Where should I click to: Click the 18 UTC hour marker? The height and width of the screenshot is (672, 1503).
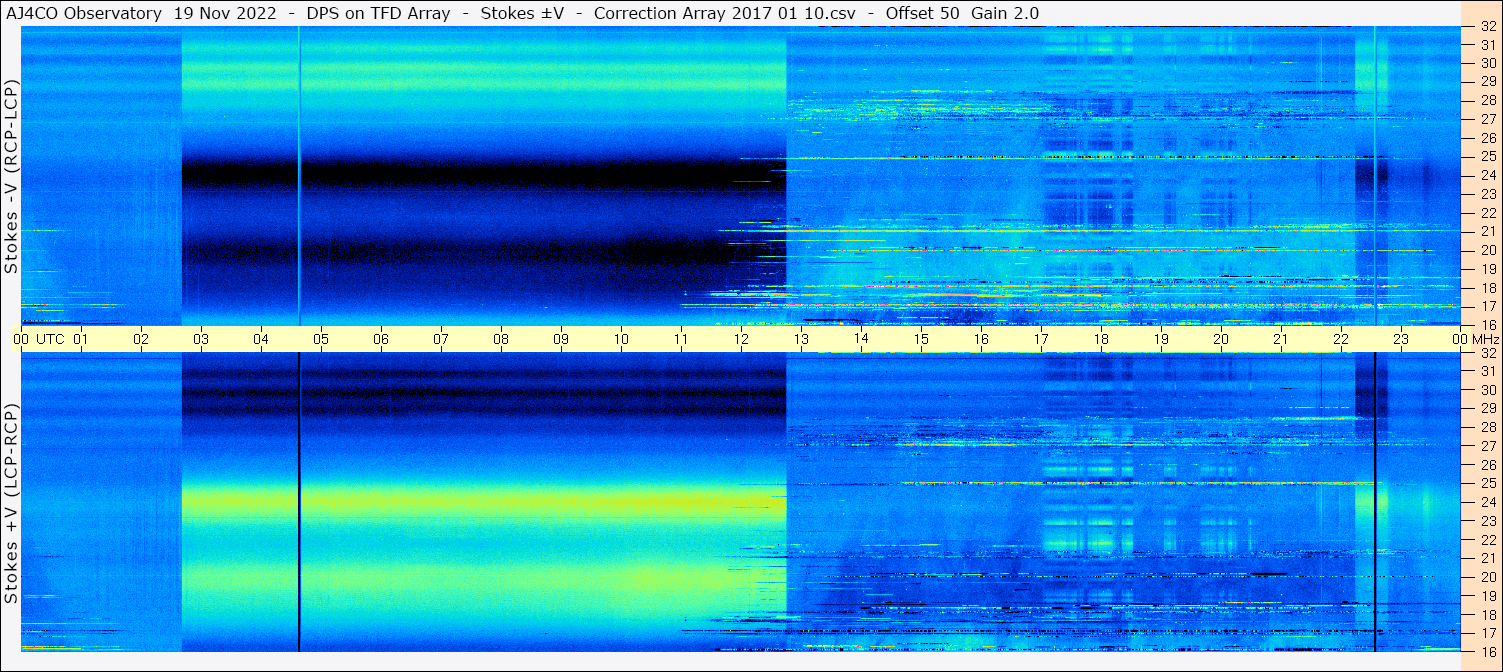point(1101,339)
